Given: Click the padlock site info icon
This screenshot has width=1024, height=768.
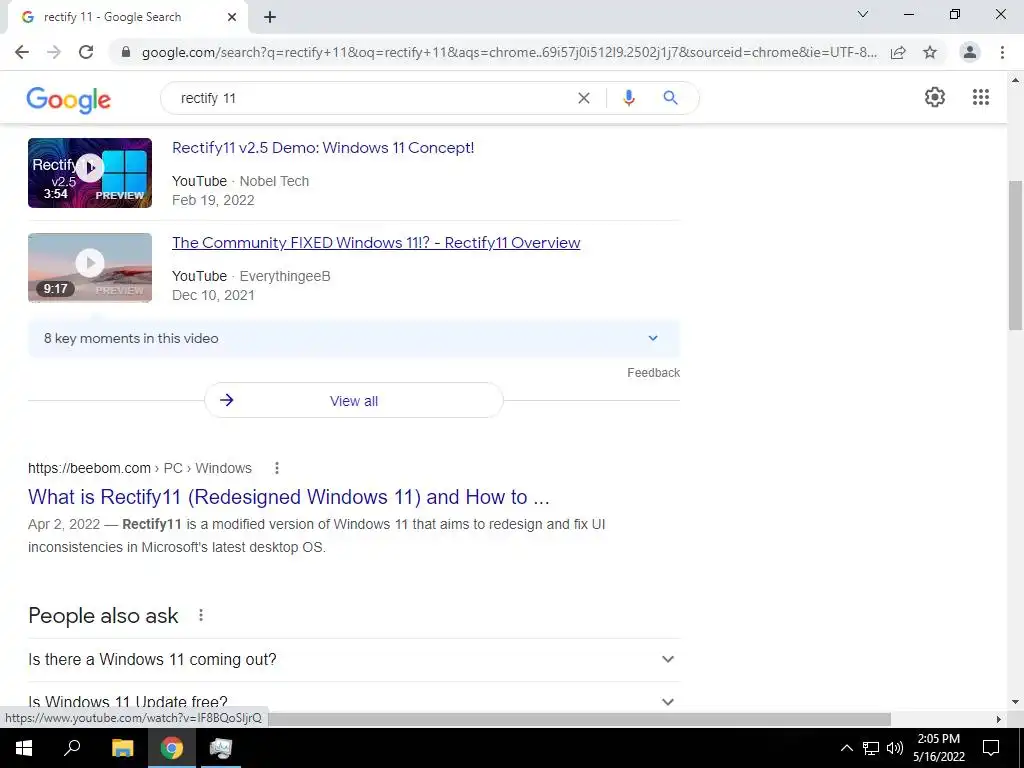Looking at the screenshot, I should pos(126,52).
